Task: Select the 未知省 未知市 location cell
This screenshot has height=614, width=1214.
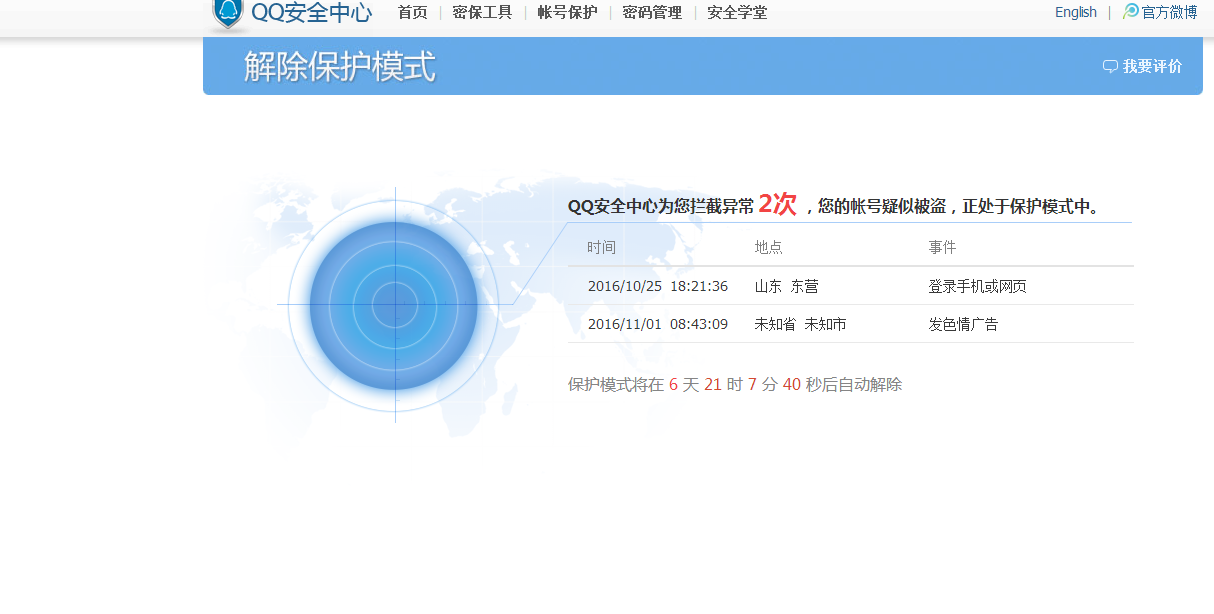Action: pos(800,324)
